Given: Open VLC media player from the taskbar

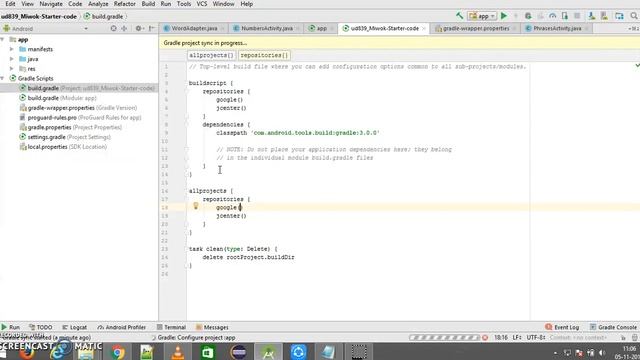Looking at the screenshot, I should [178, 352].
